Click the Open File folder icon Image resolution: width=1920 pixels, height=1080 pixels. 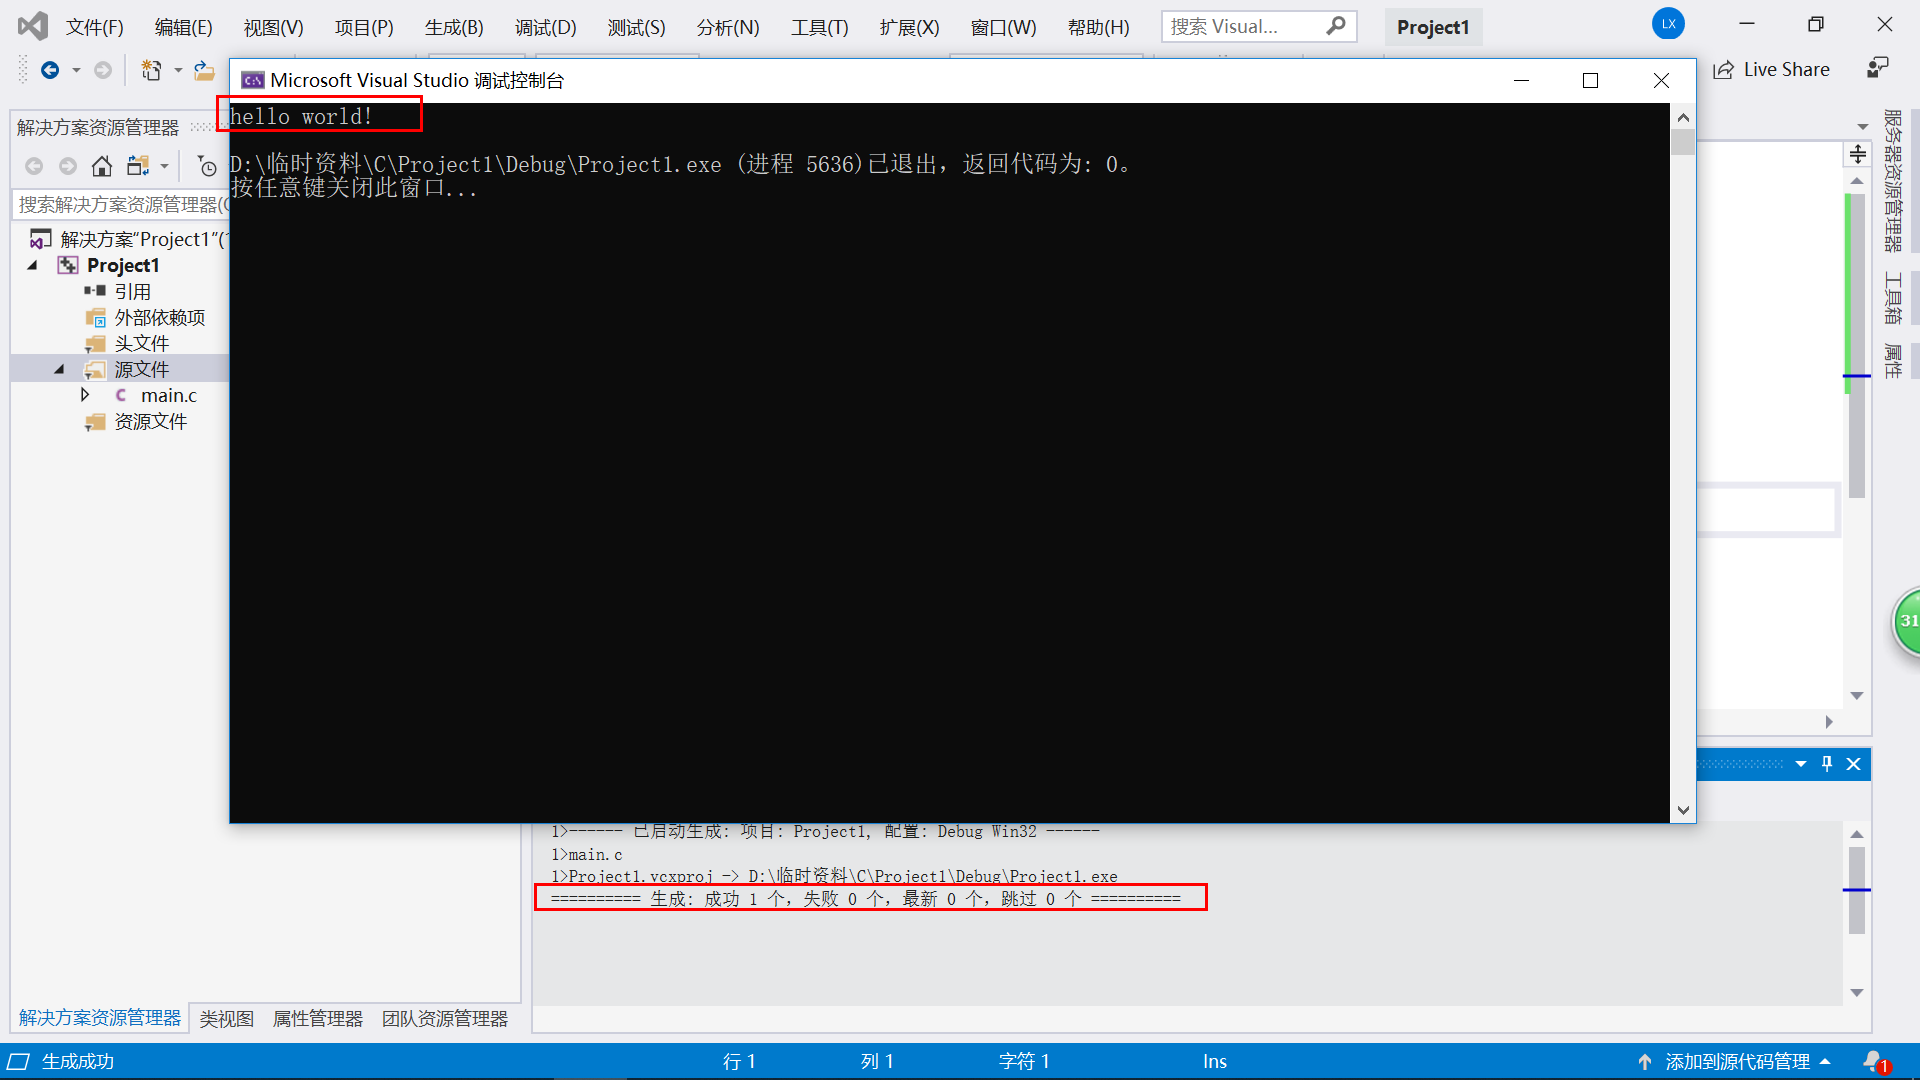[x=204, y=70]
